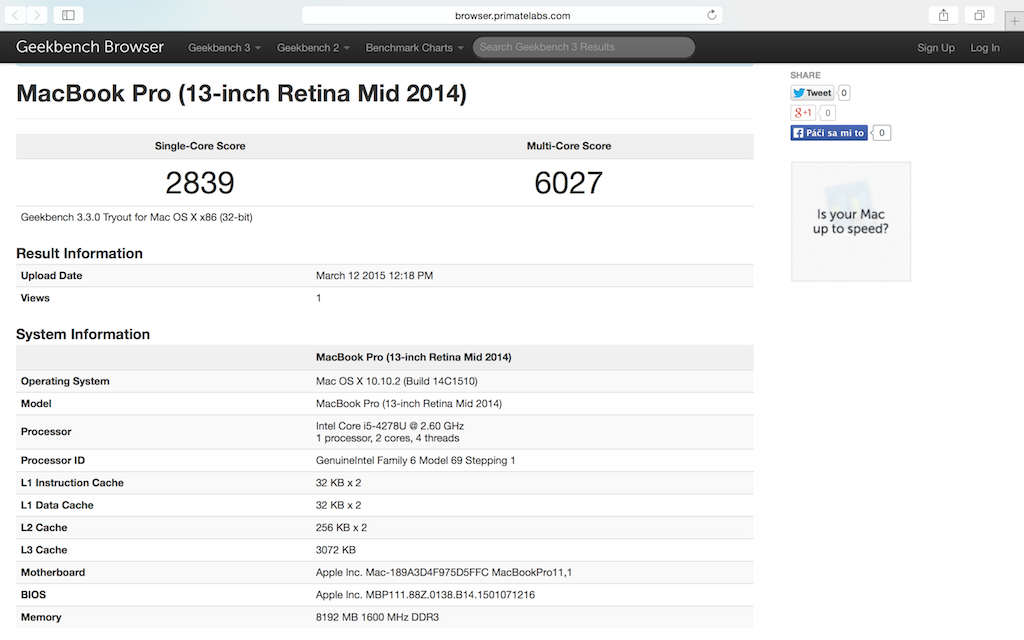Click the Tweet count bubble
The image size is (1024, 640).
(x=844, y=93)
